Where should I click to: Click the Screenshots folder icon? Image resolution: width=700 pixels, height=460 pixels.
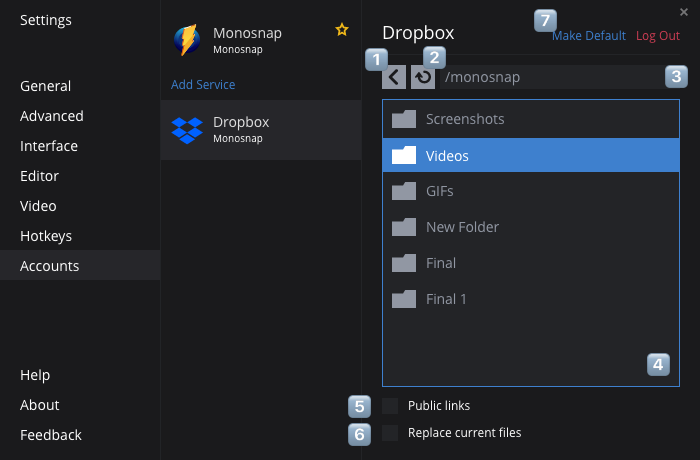(x=404, y=119)
